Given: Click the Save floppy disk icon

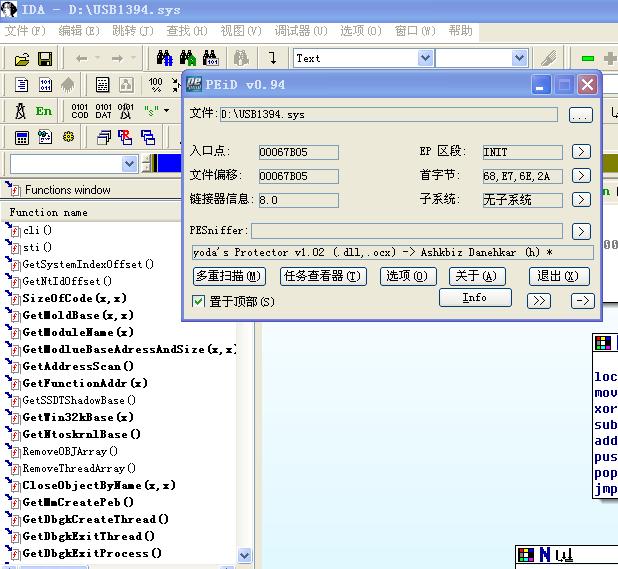Looking at the screenshot, I should [45, 59].
